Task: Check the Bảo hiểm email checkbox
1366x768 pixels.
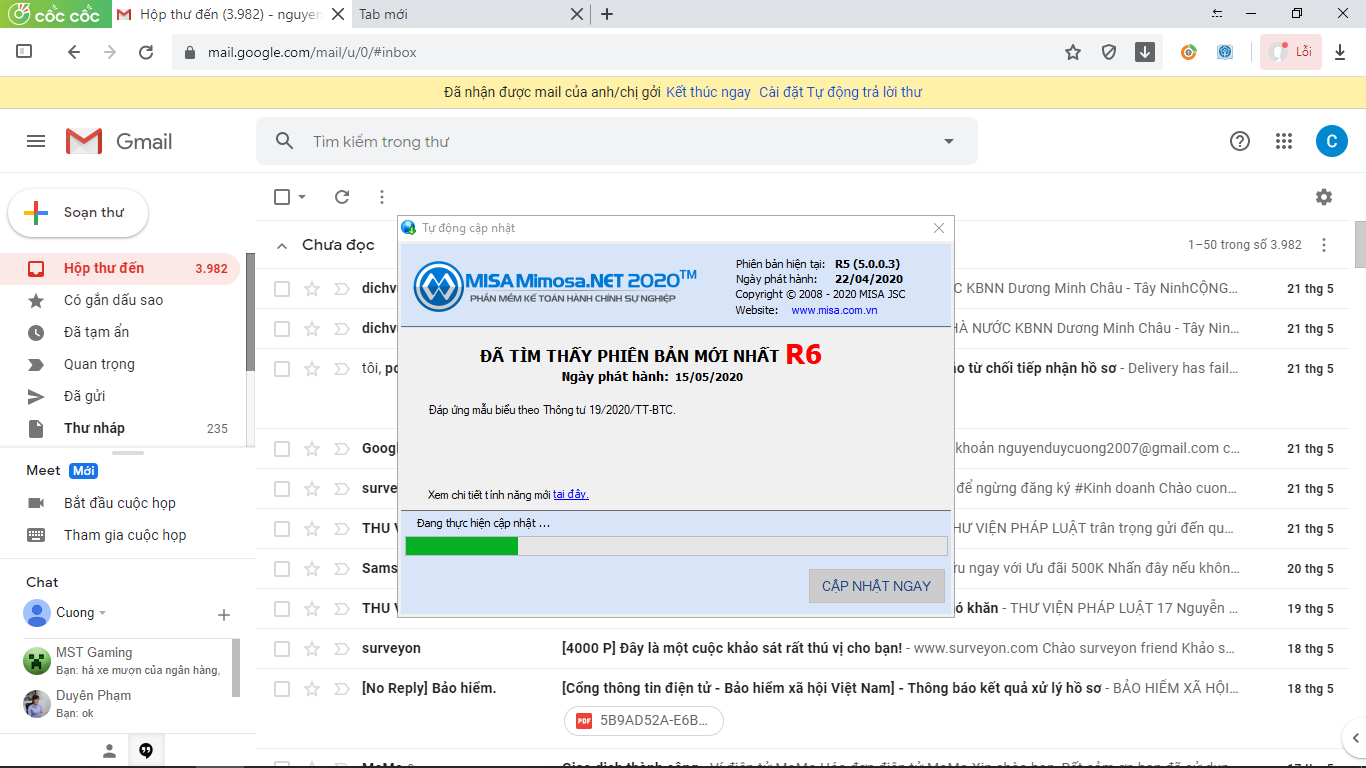Action: click(282, 688)
